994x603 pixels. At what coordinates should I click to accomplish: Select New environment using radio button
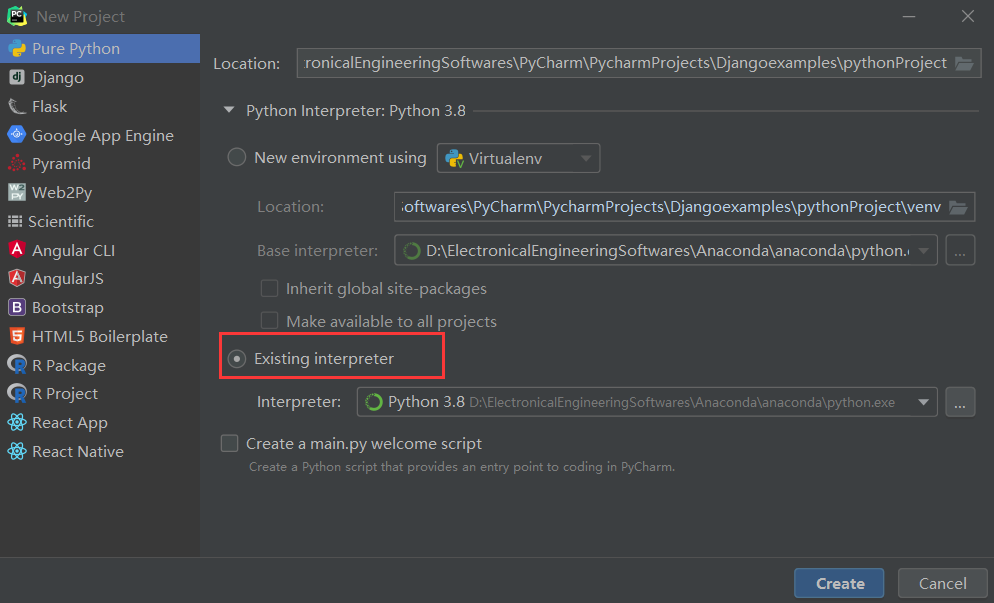click(236, 157)
